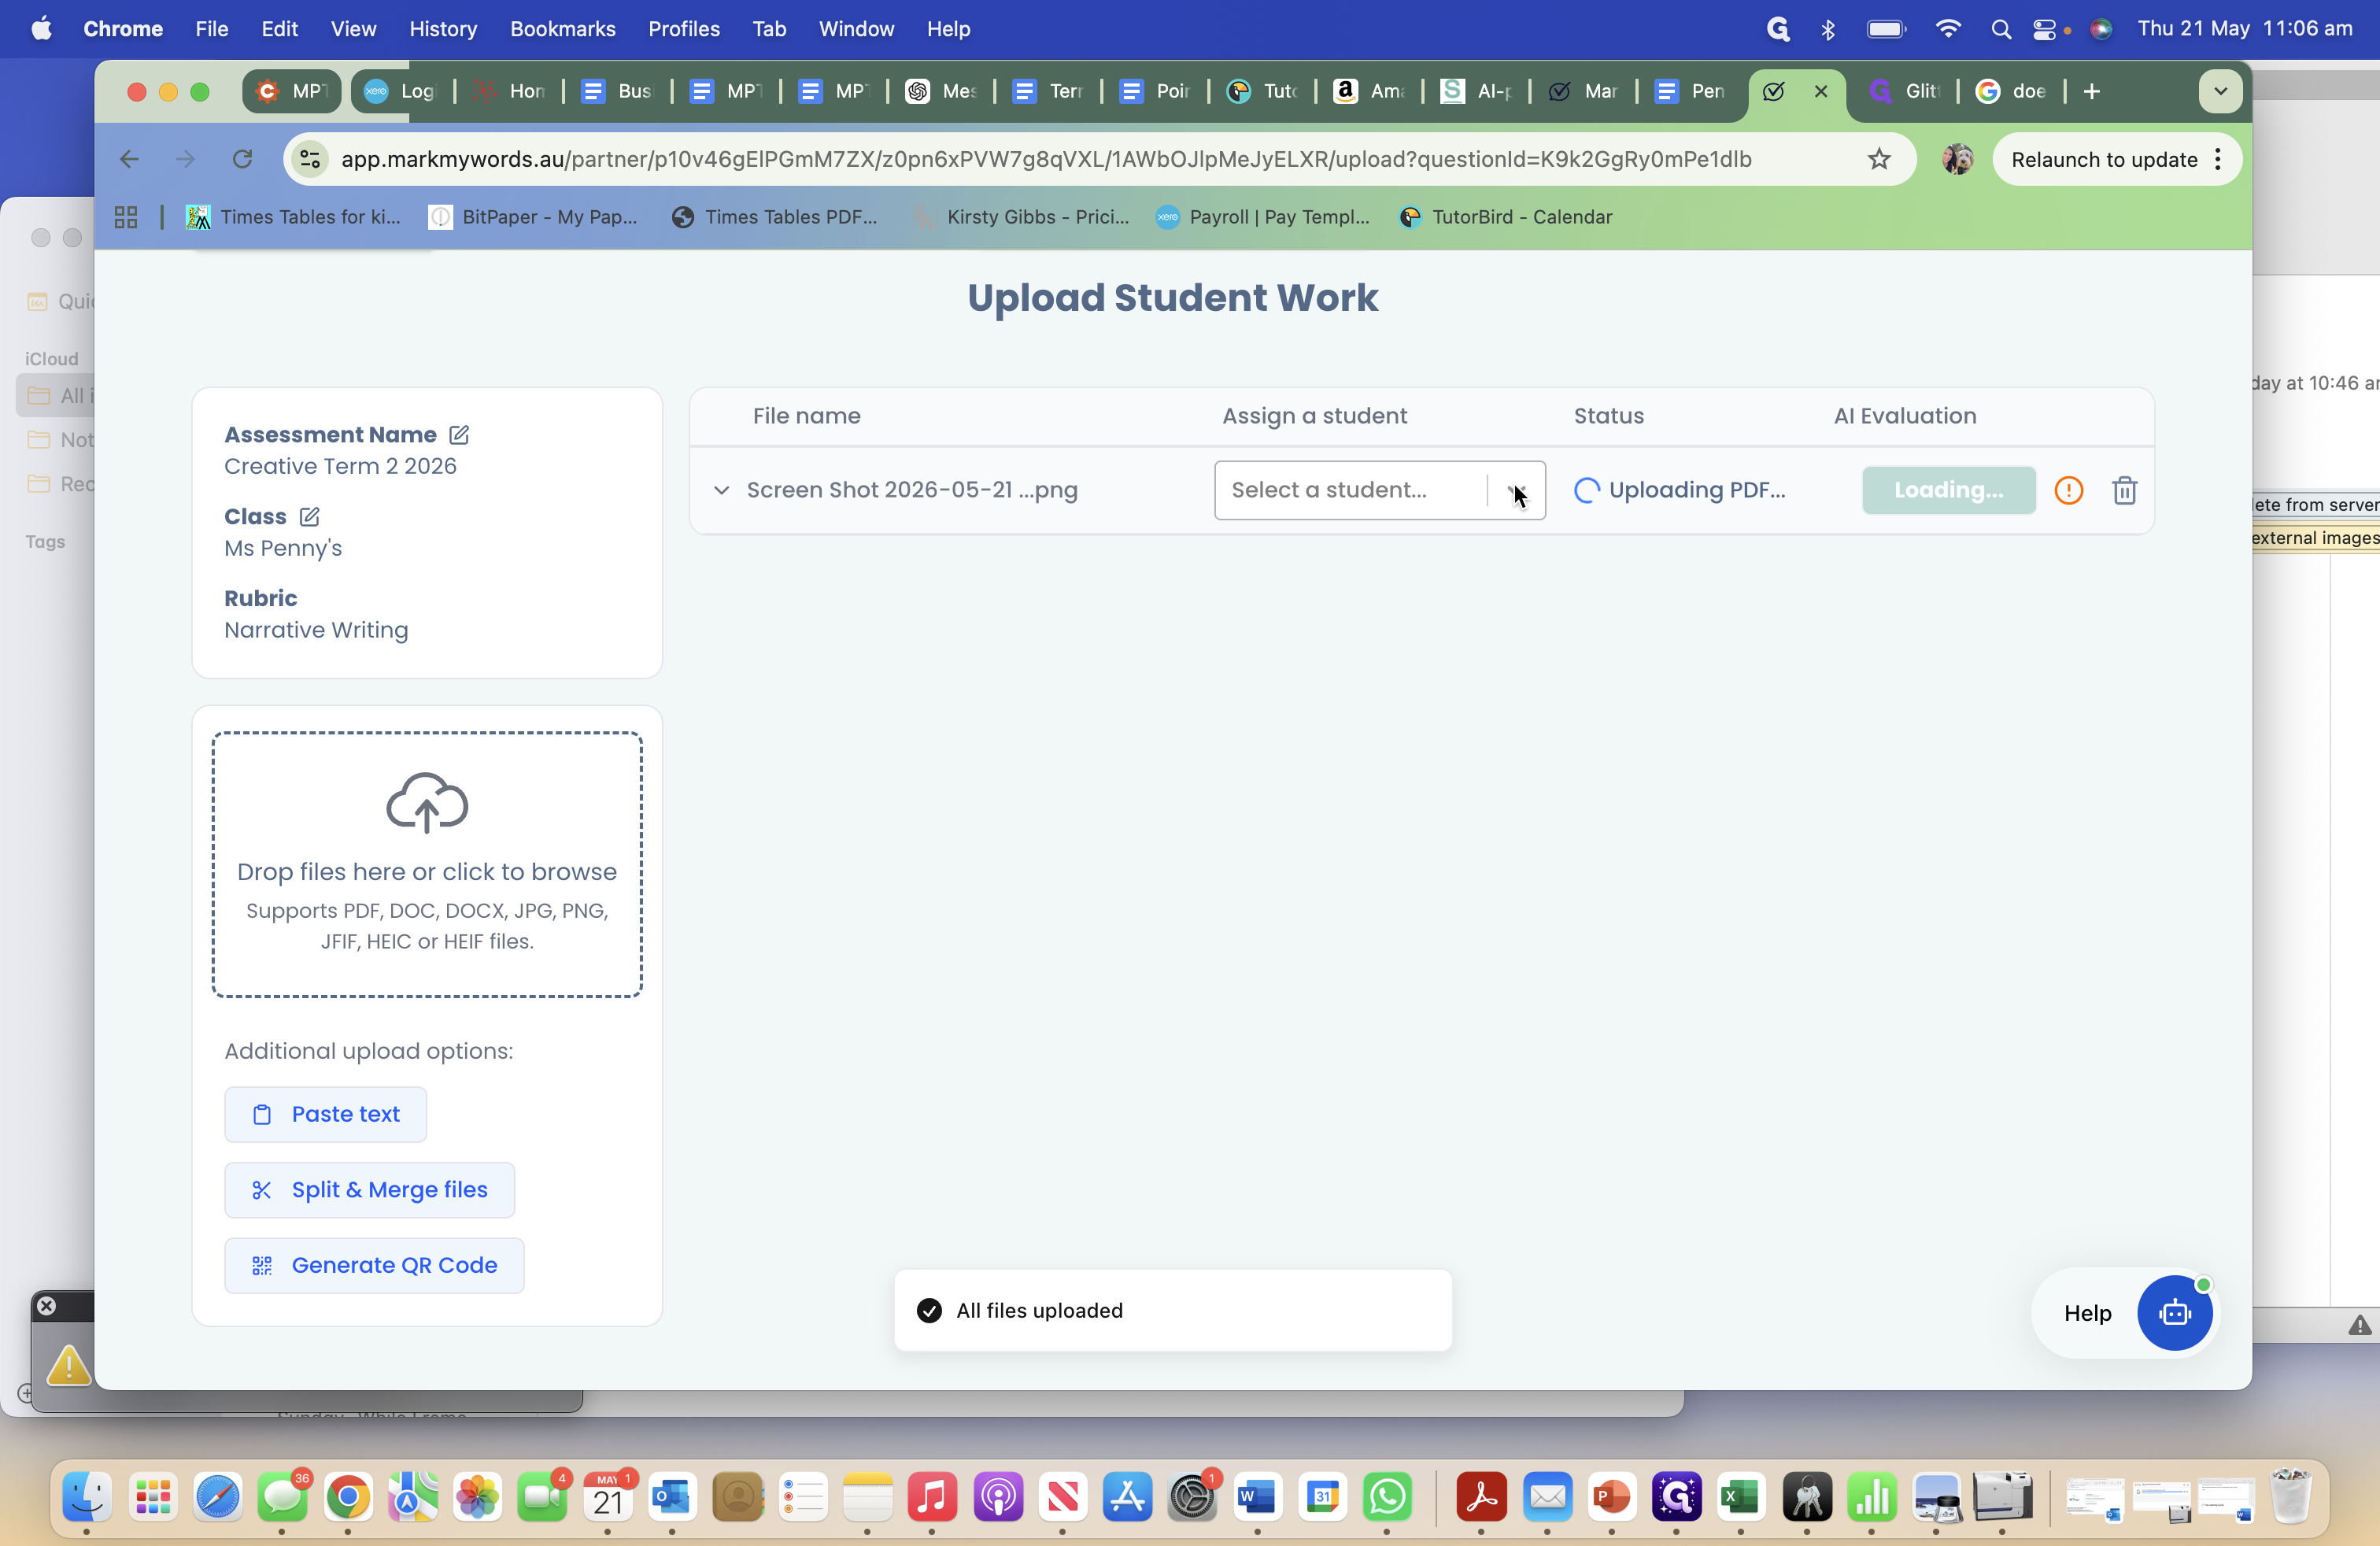Switch to the Glit tab

point(1904,91)
